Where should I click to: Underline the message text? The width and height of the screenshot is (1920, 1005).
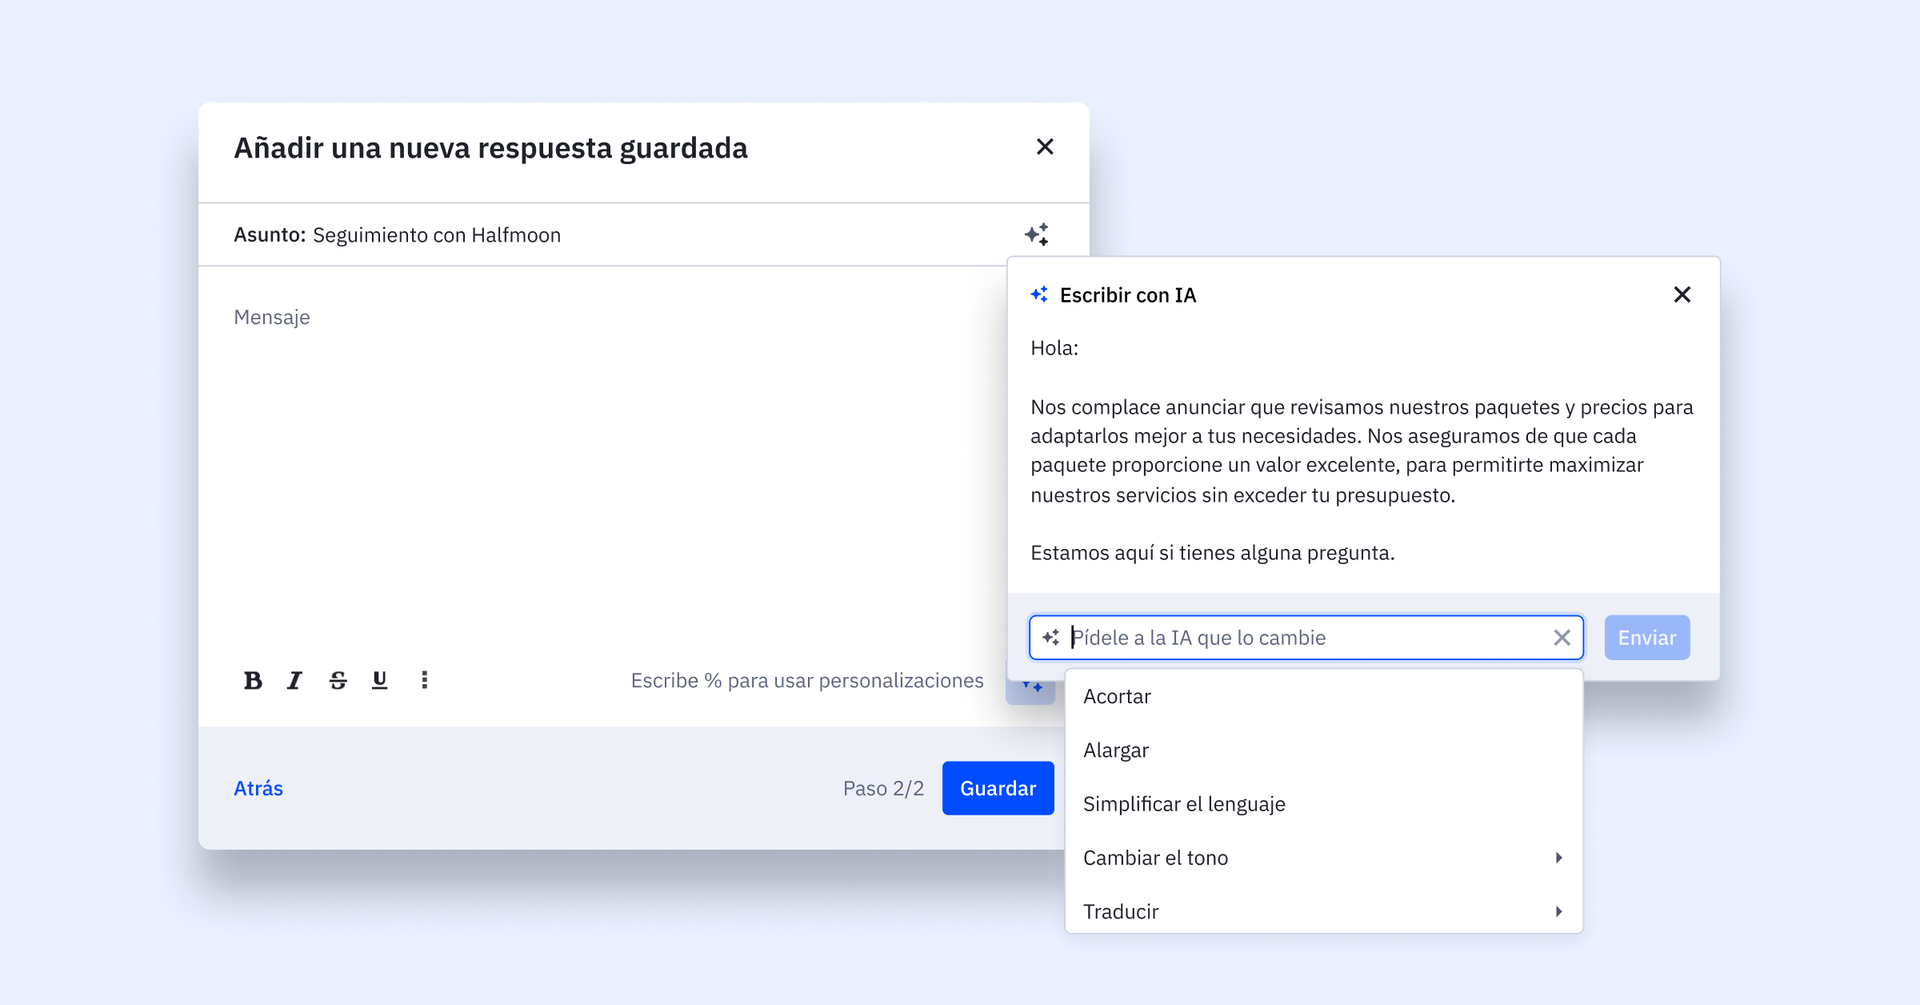point(380,681)
